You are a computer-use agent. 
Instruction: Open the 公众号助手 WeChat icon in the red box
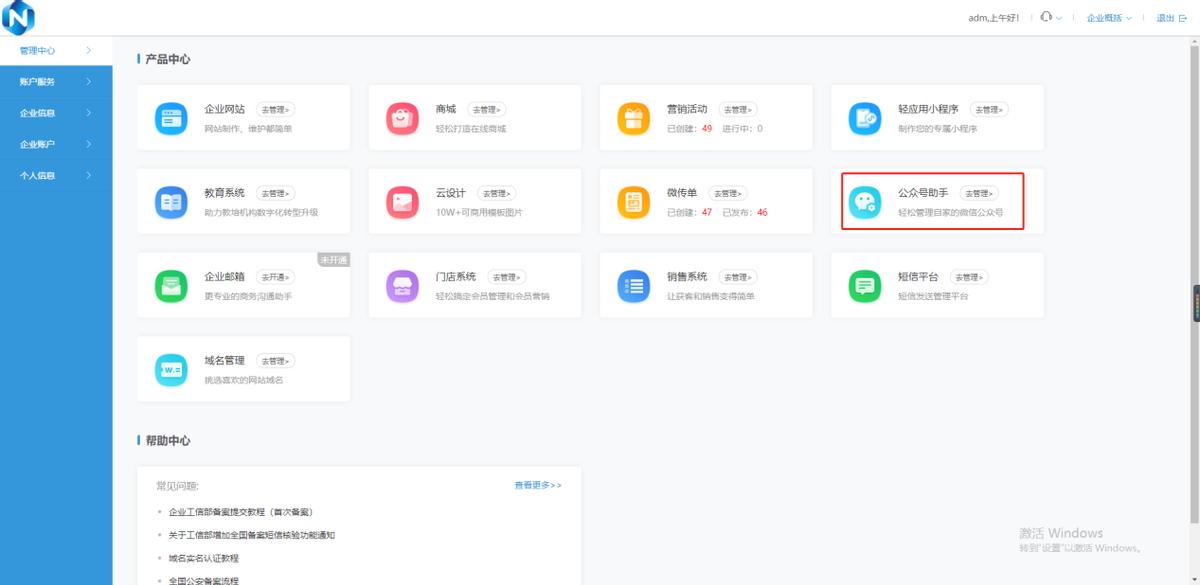click(864, 203)
